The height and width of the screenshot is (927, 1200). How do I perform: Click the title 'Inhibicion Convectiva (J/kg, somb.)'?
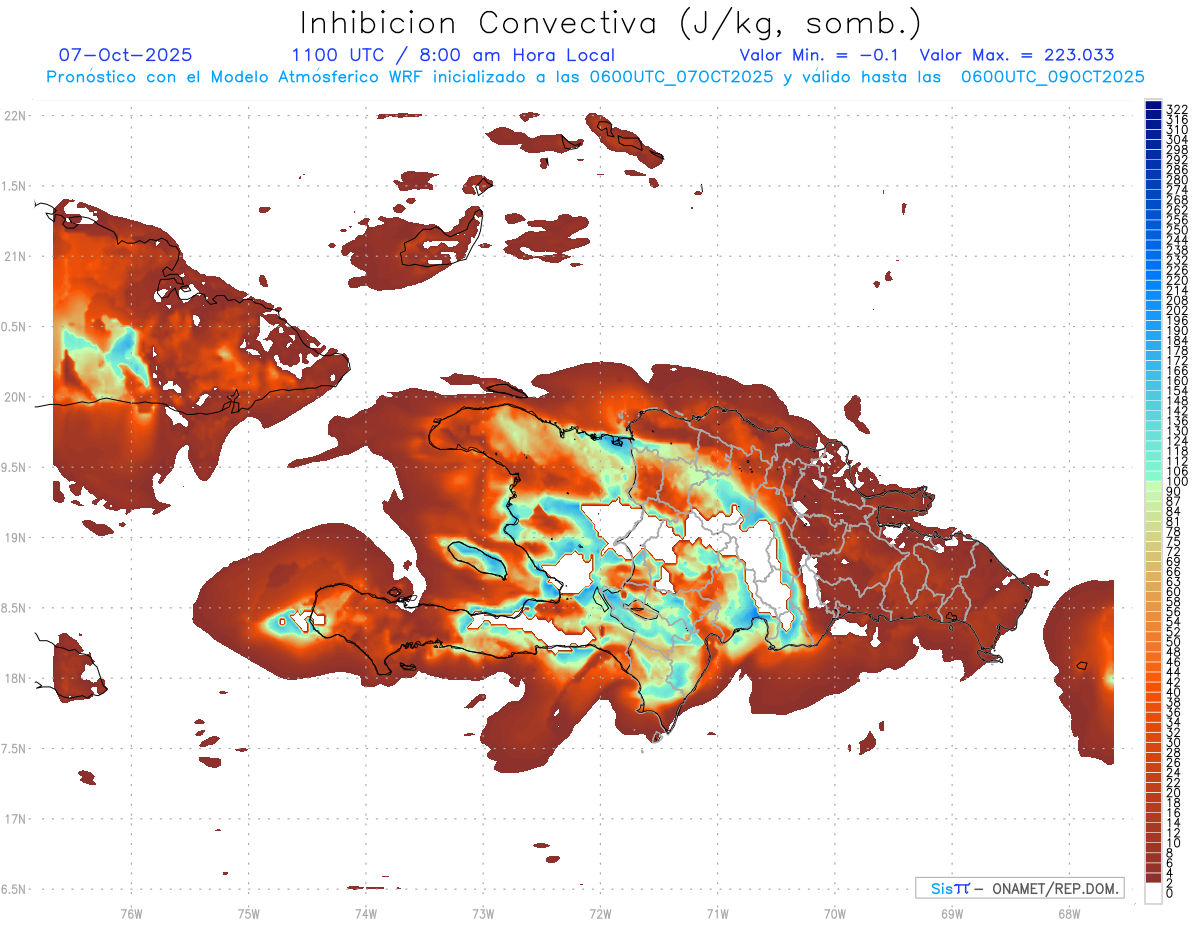[611, 23]
